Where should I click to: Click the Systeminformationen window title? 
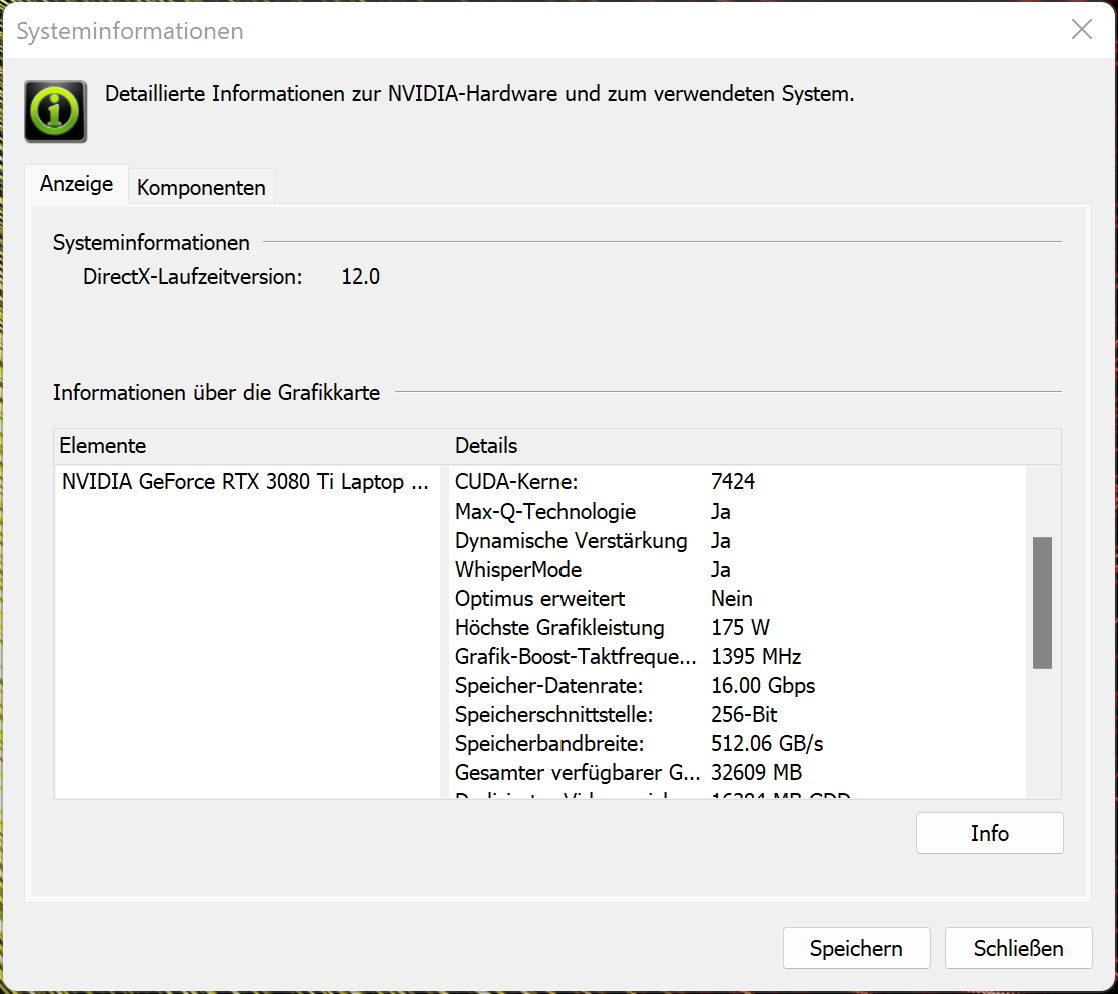click(x=130, y=31)
